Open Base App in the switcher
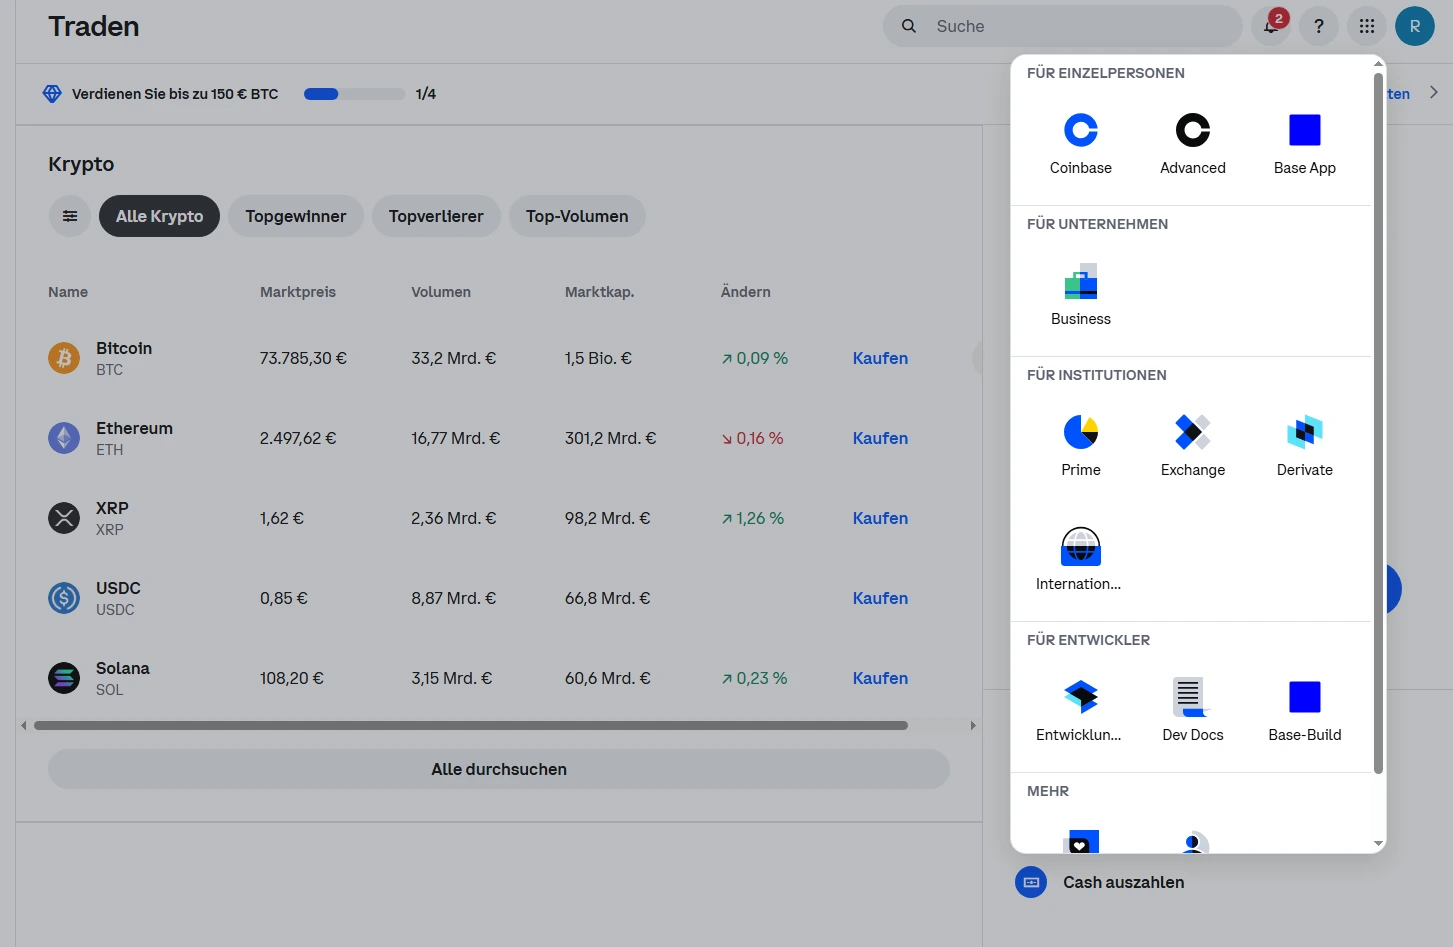Viewport: 1453px width, 947px height. pos(1305,130)
